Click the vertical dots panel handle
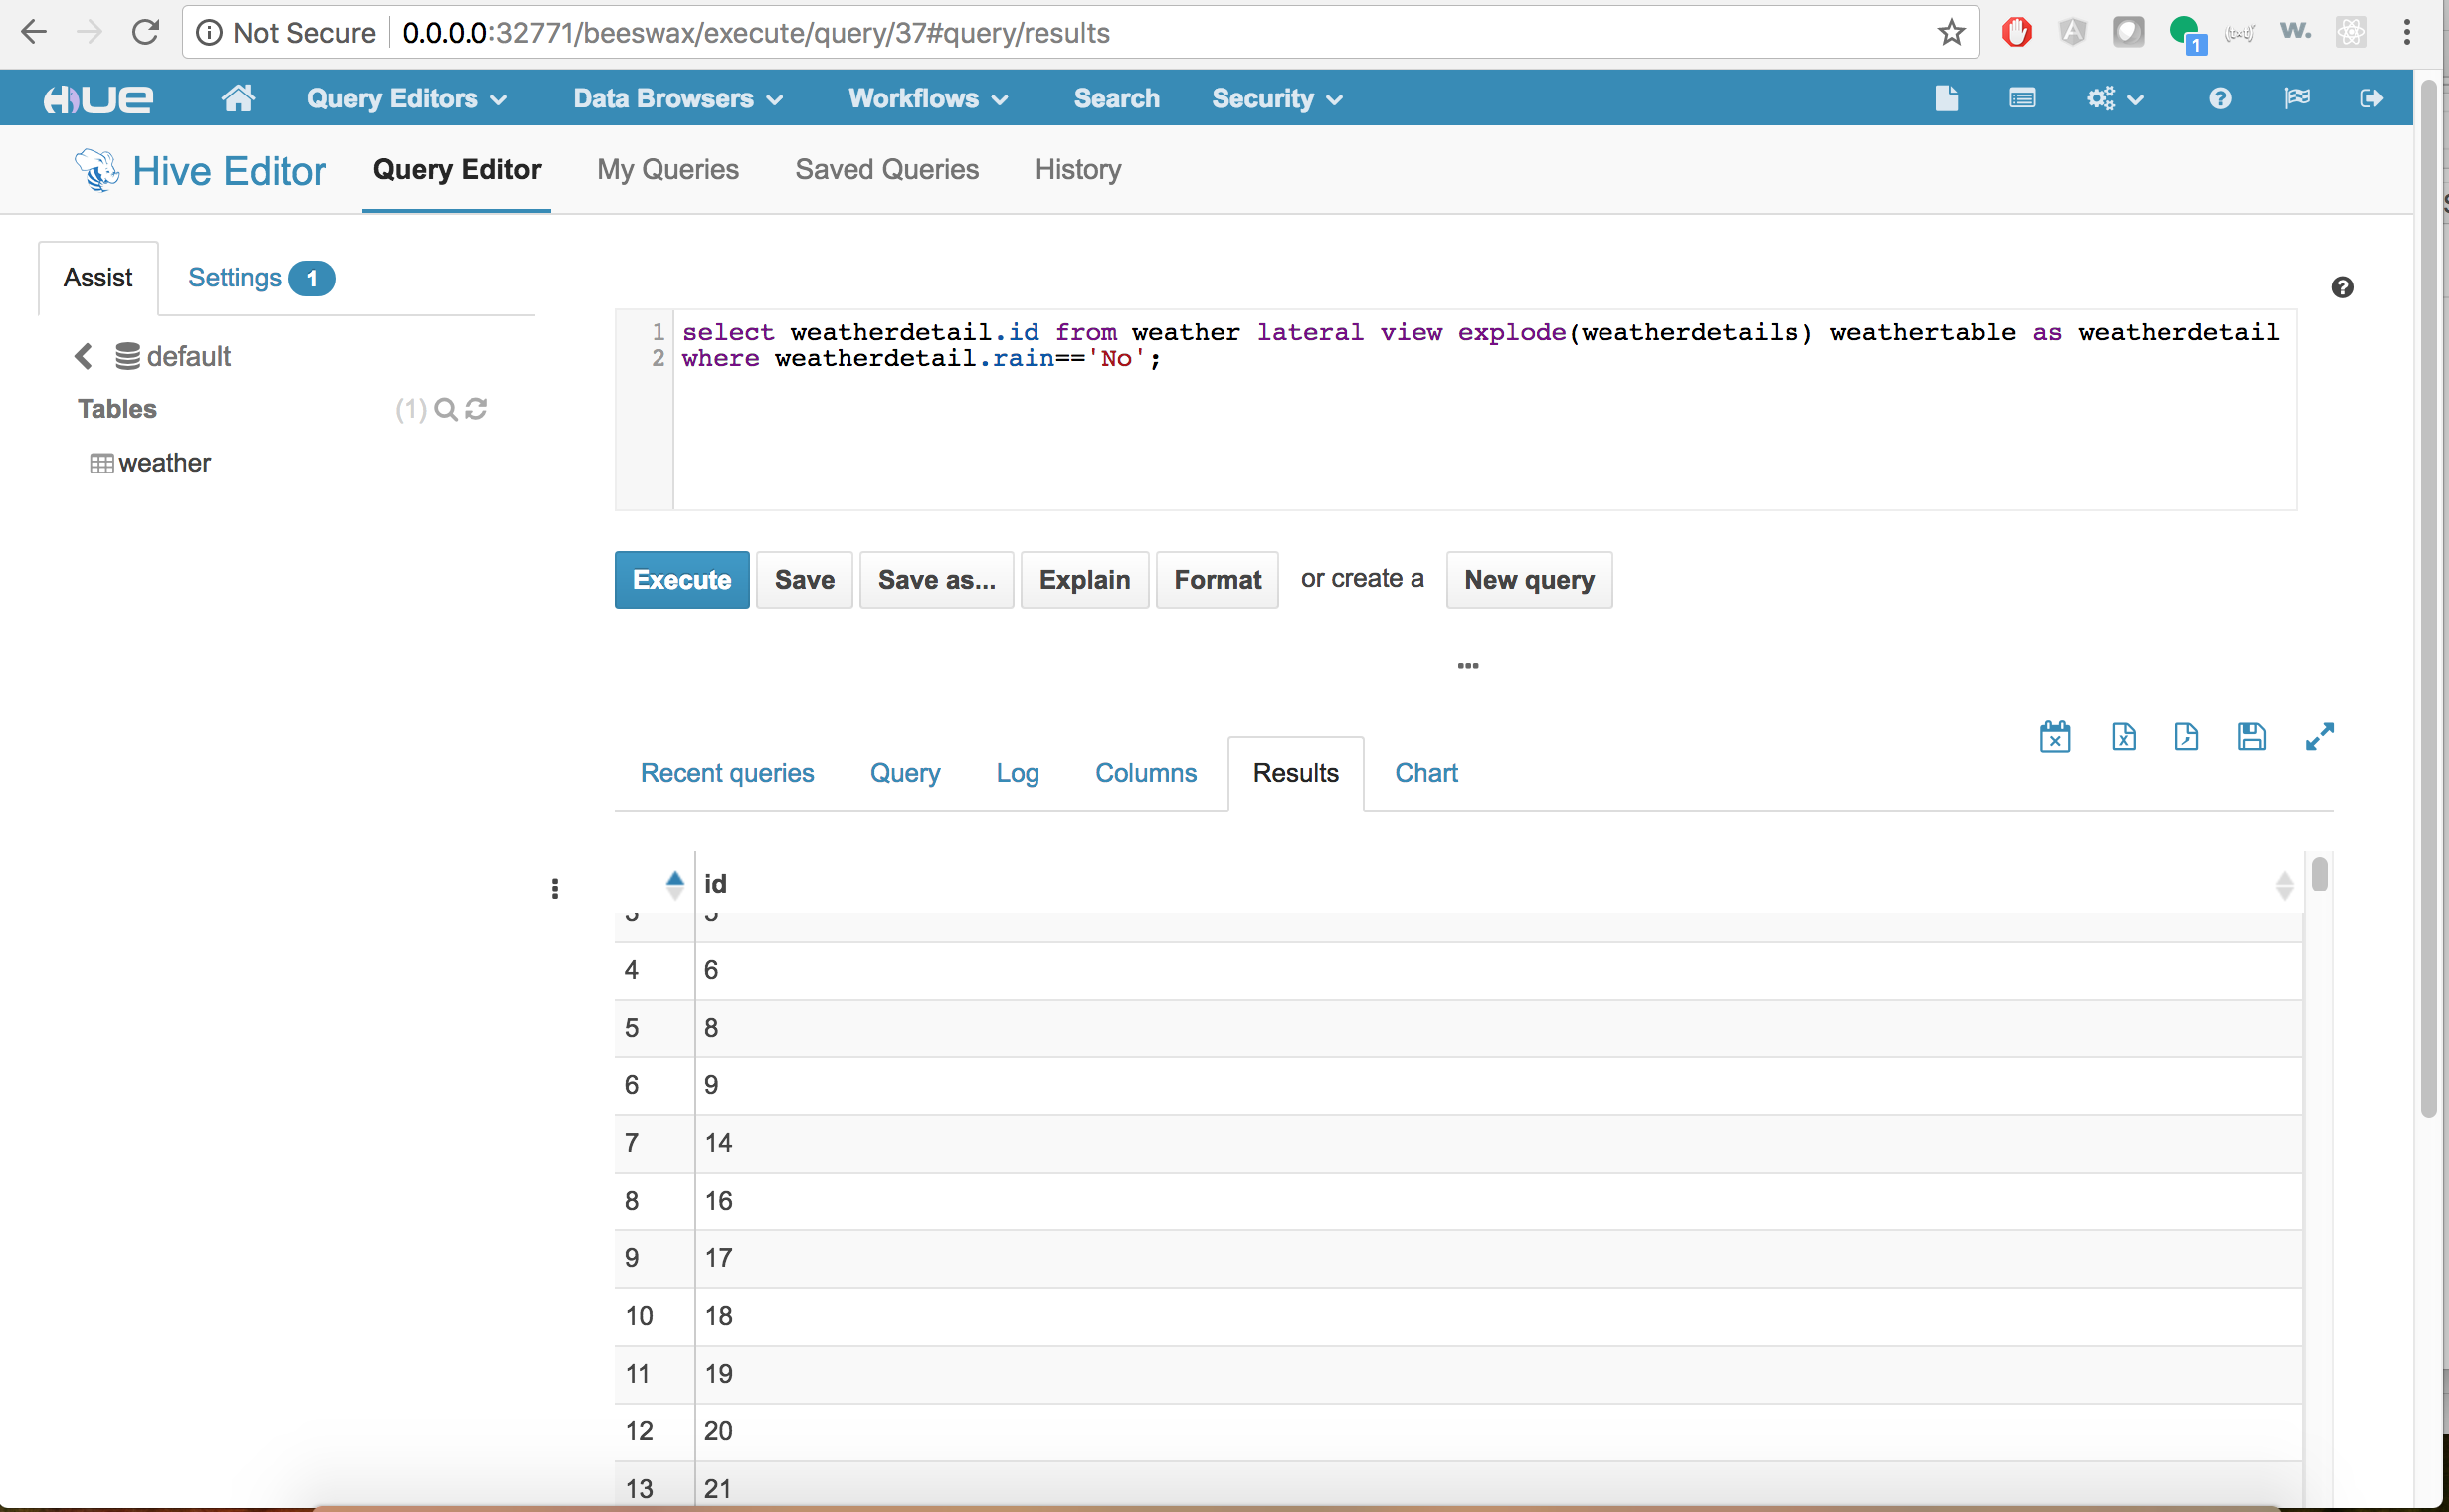The image size is (2449, 1512). coord(555,889)
